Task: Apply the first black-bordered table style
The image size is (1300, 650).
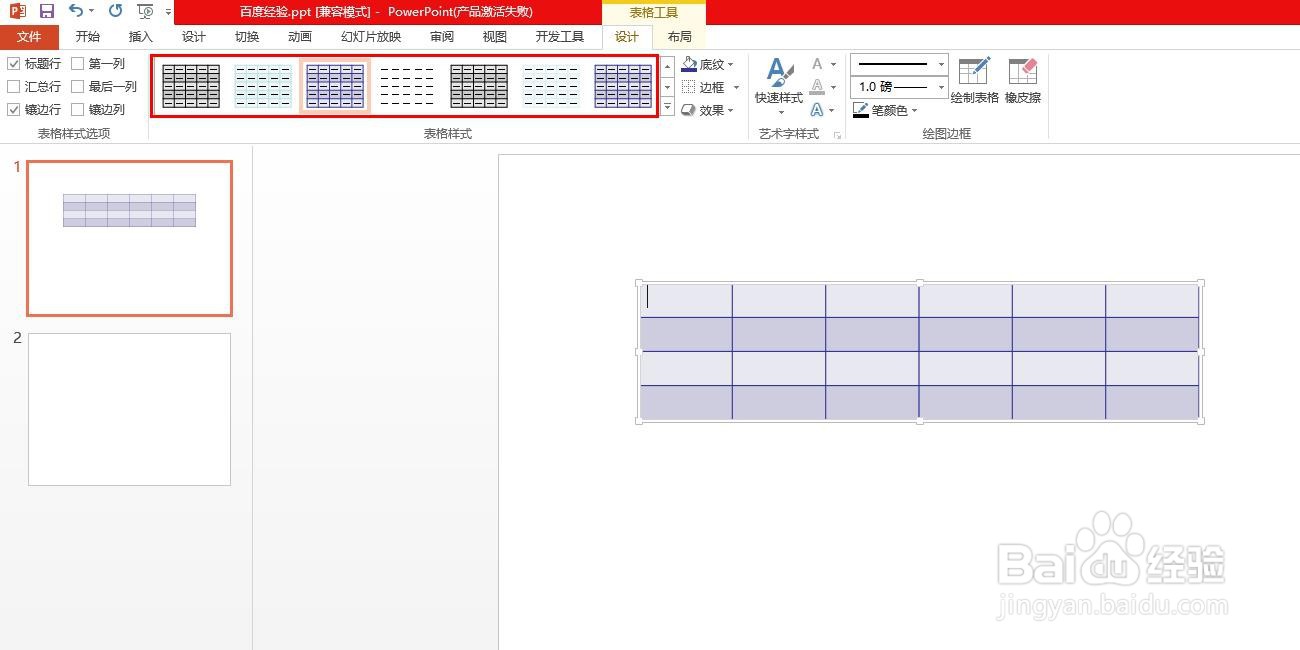Action: pyautogui.click(x=191, y=87)
